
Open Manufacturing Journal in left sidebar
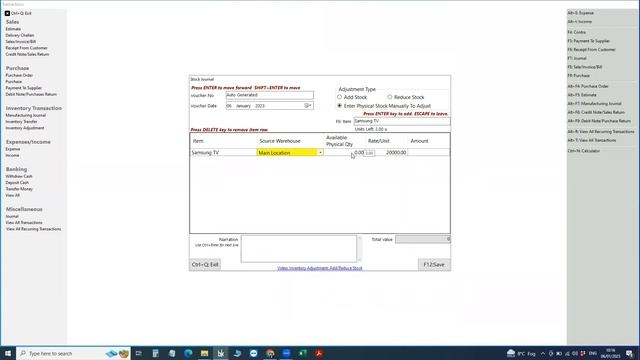click(x=26, y=115)
